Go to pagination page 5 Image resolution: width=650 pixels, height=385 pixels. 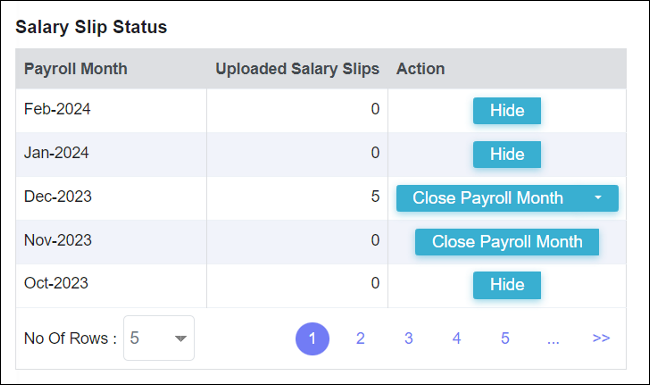[x=505, y=339]
